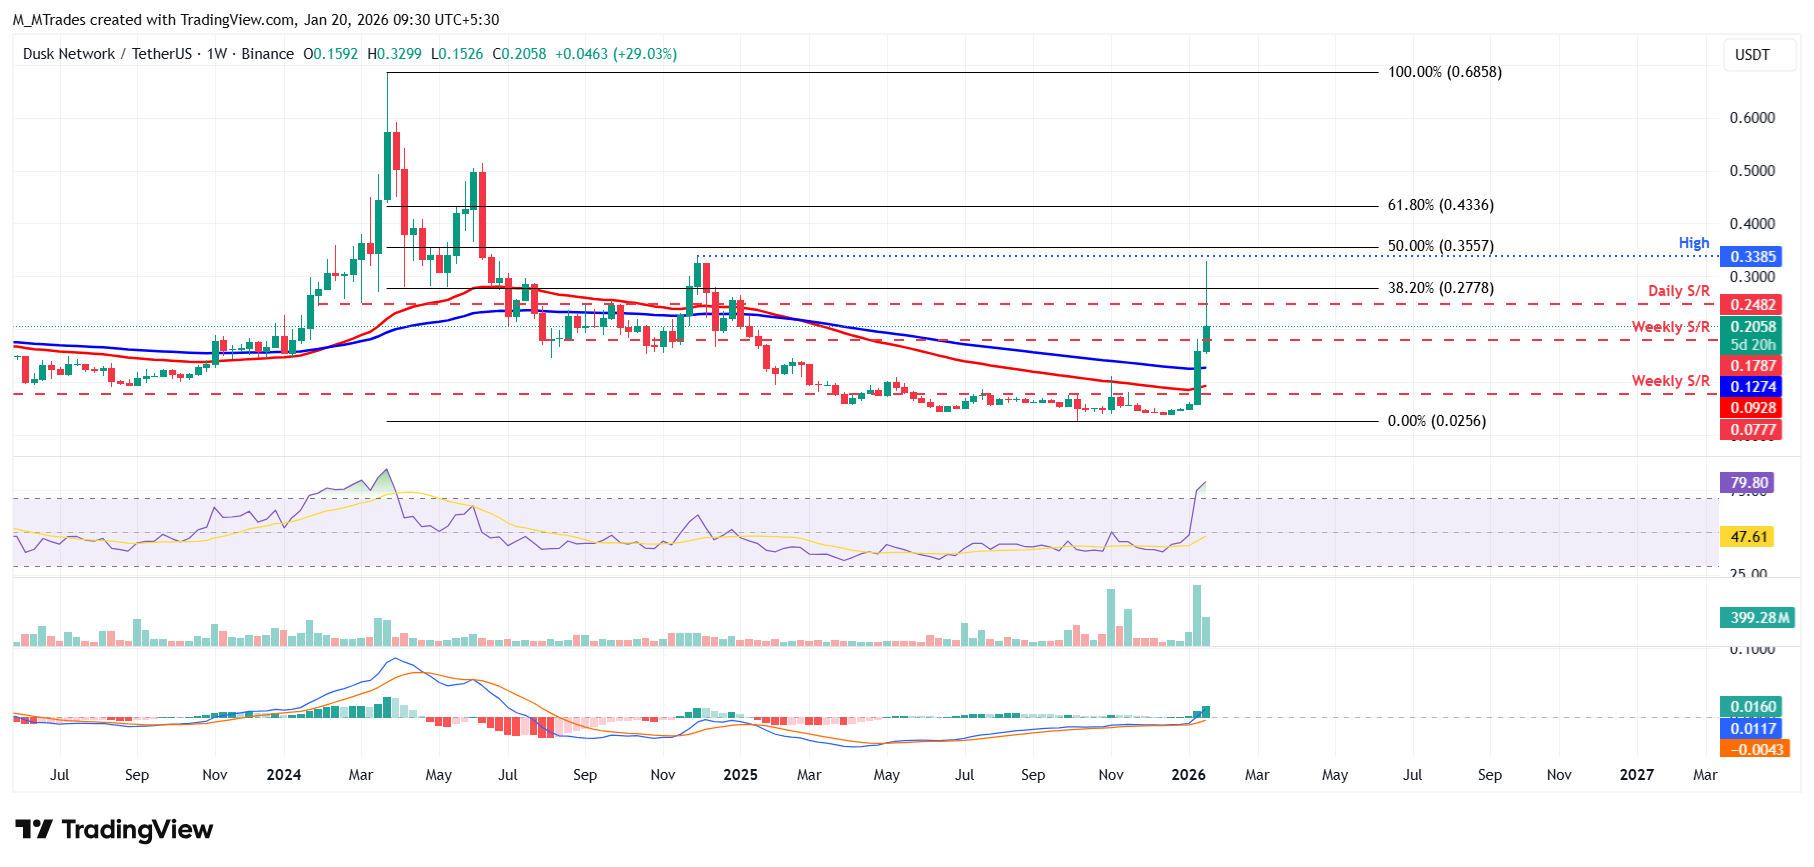This screenshot has width=1814, height=867.
Task: Select the 399.28M volume tag
Action: [1757, 618]
